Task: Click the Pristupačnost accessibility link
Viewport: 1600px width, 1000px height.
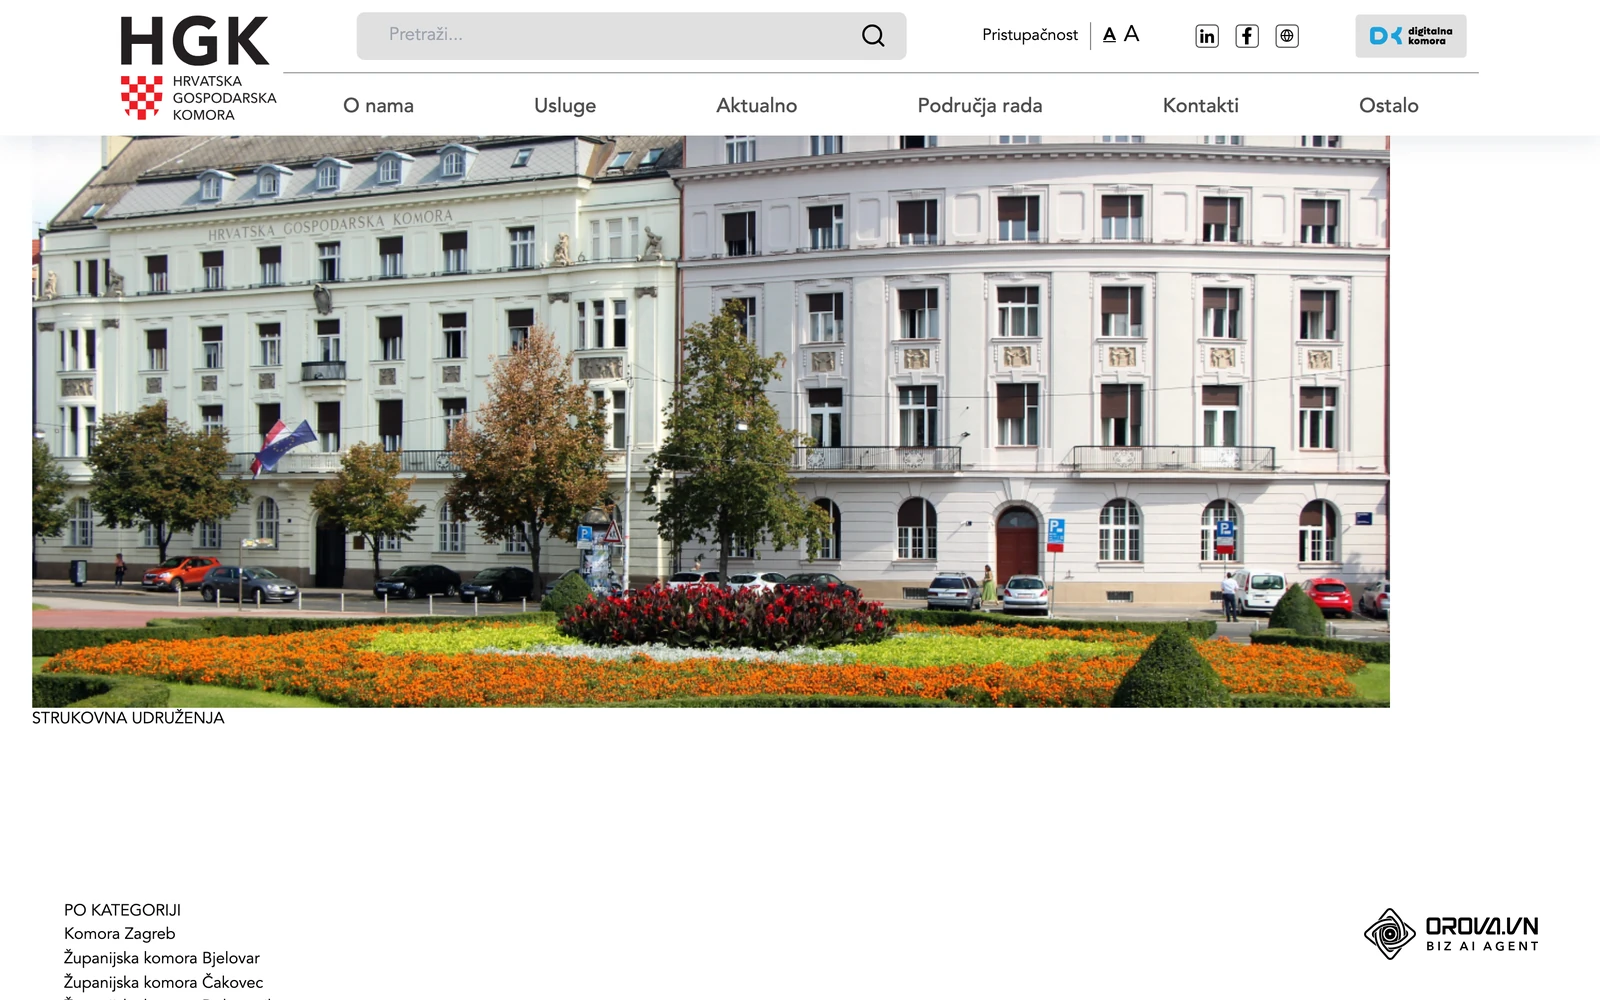Action: (x=1030, y=35)
